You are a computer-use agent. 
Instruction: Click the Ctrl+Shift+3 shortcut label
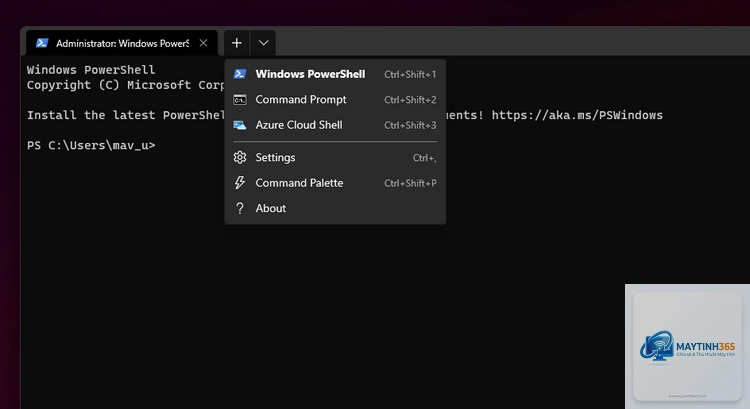410,125
